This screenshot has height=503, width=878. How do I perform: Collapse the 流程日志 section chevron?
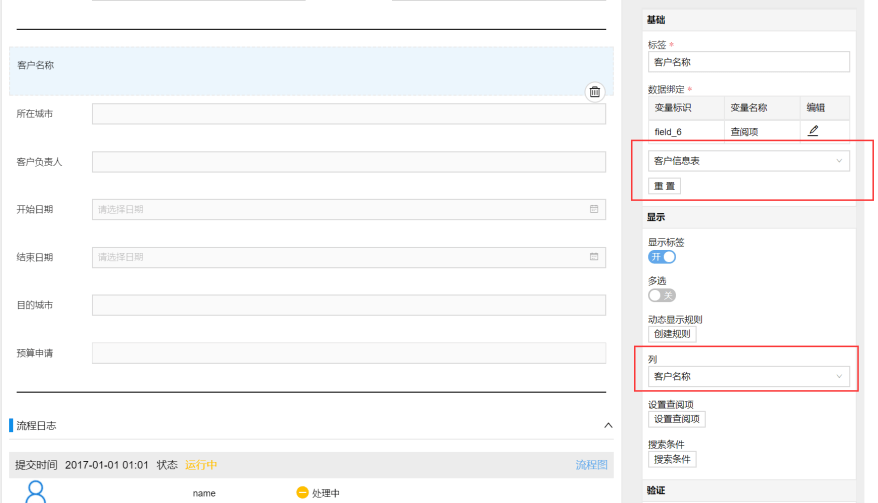(x=608, y=425)
